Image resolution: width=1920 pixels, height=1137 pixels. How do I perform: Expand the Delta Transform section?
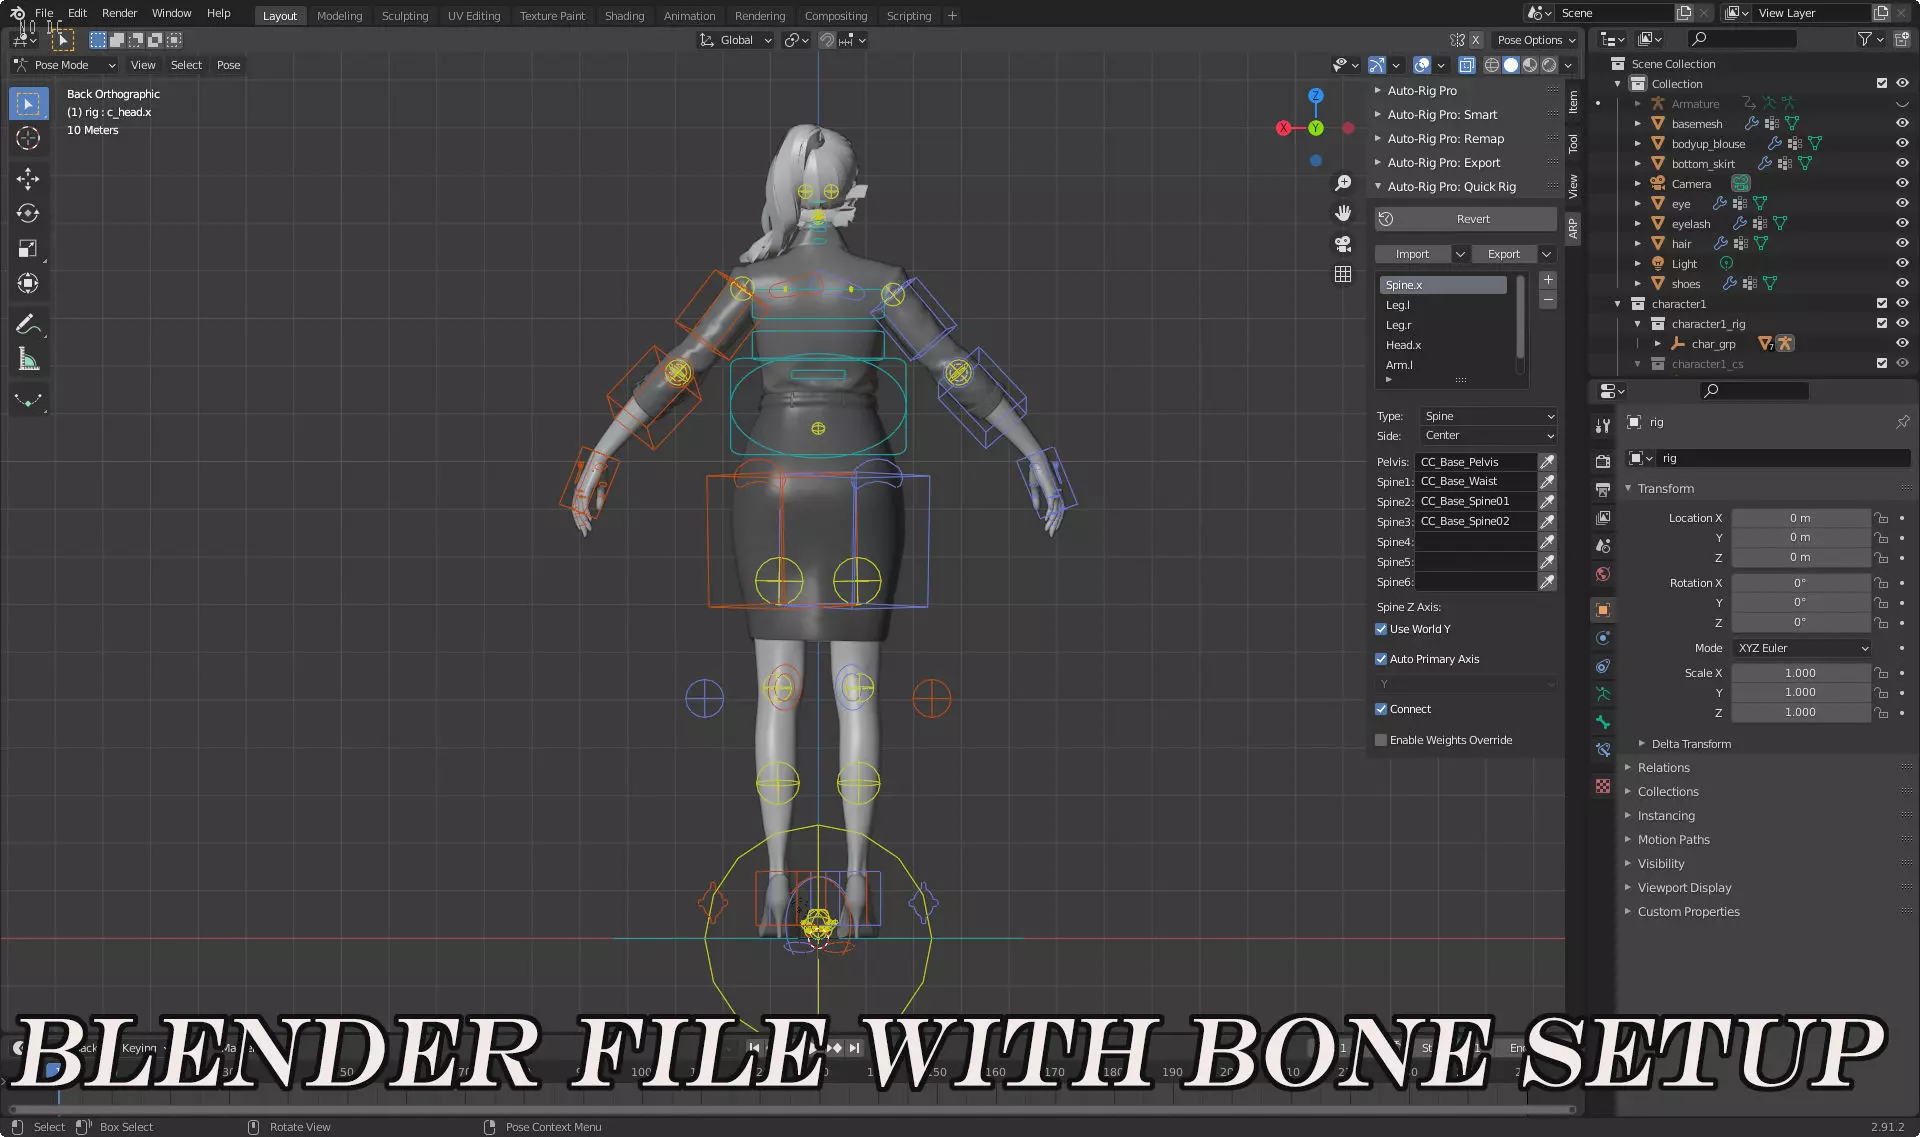(x=1691, y=744)
